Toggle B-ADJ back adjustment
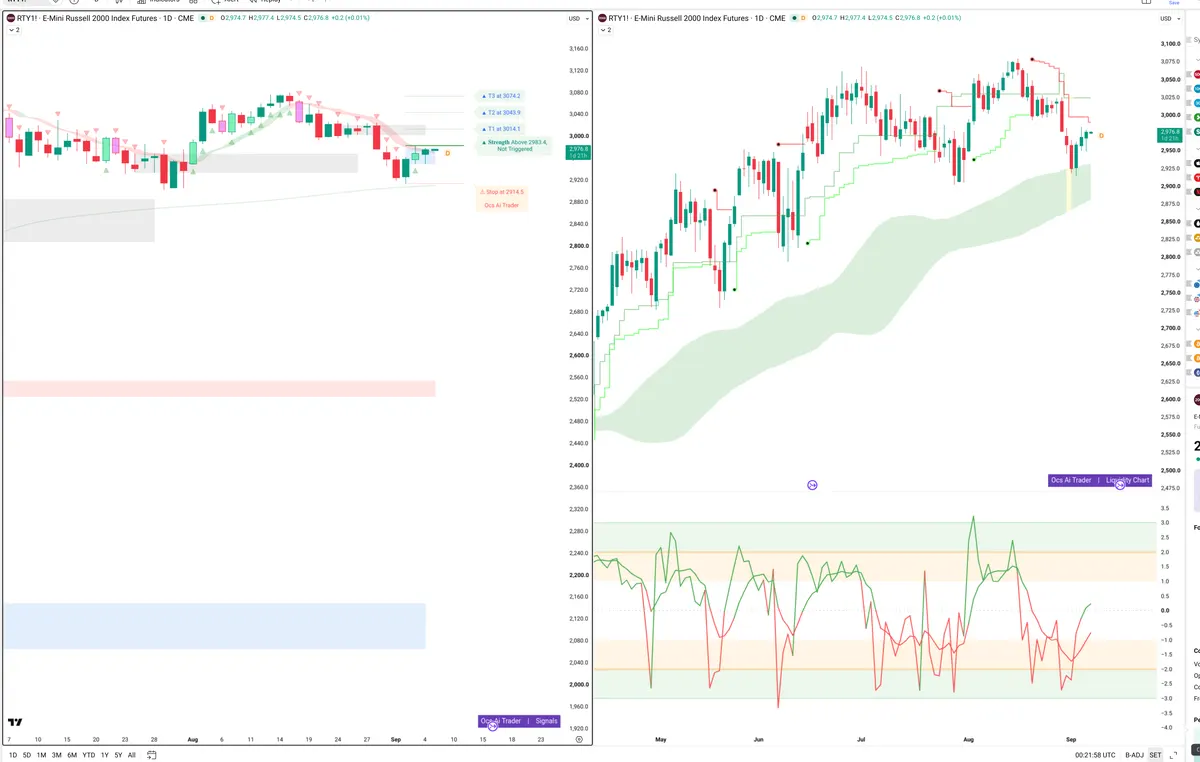This screenshot has height=762, width=1200. (x=1134, y=755)
